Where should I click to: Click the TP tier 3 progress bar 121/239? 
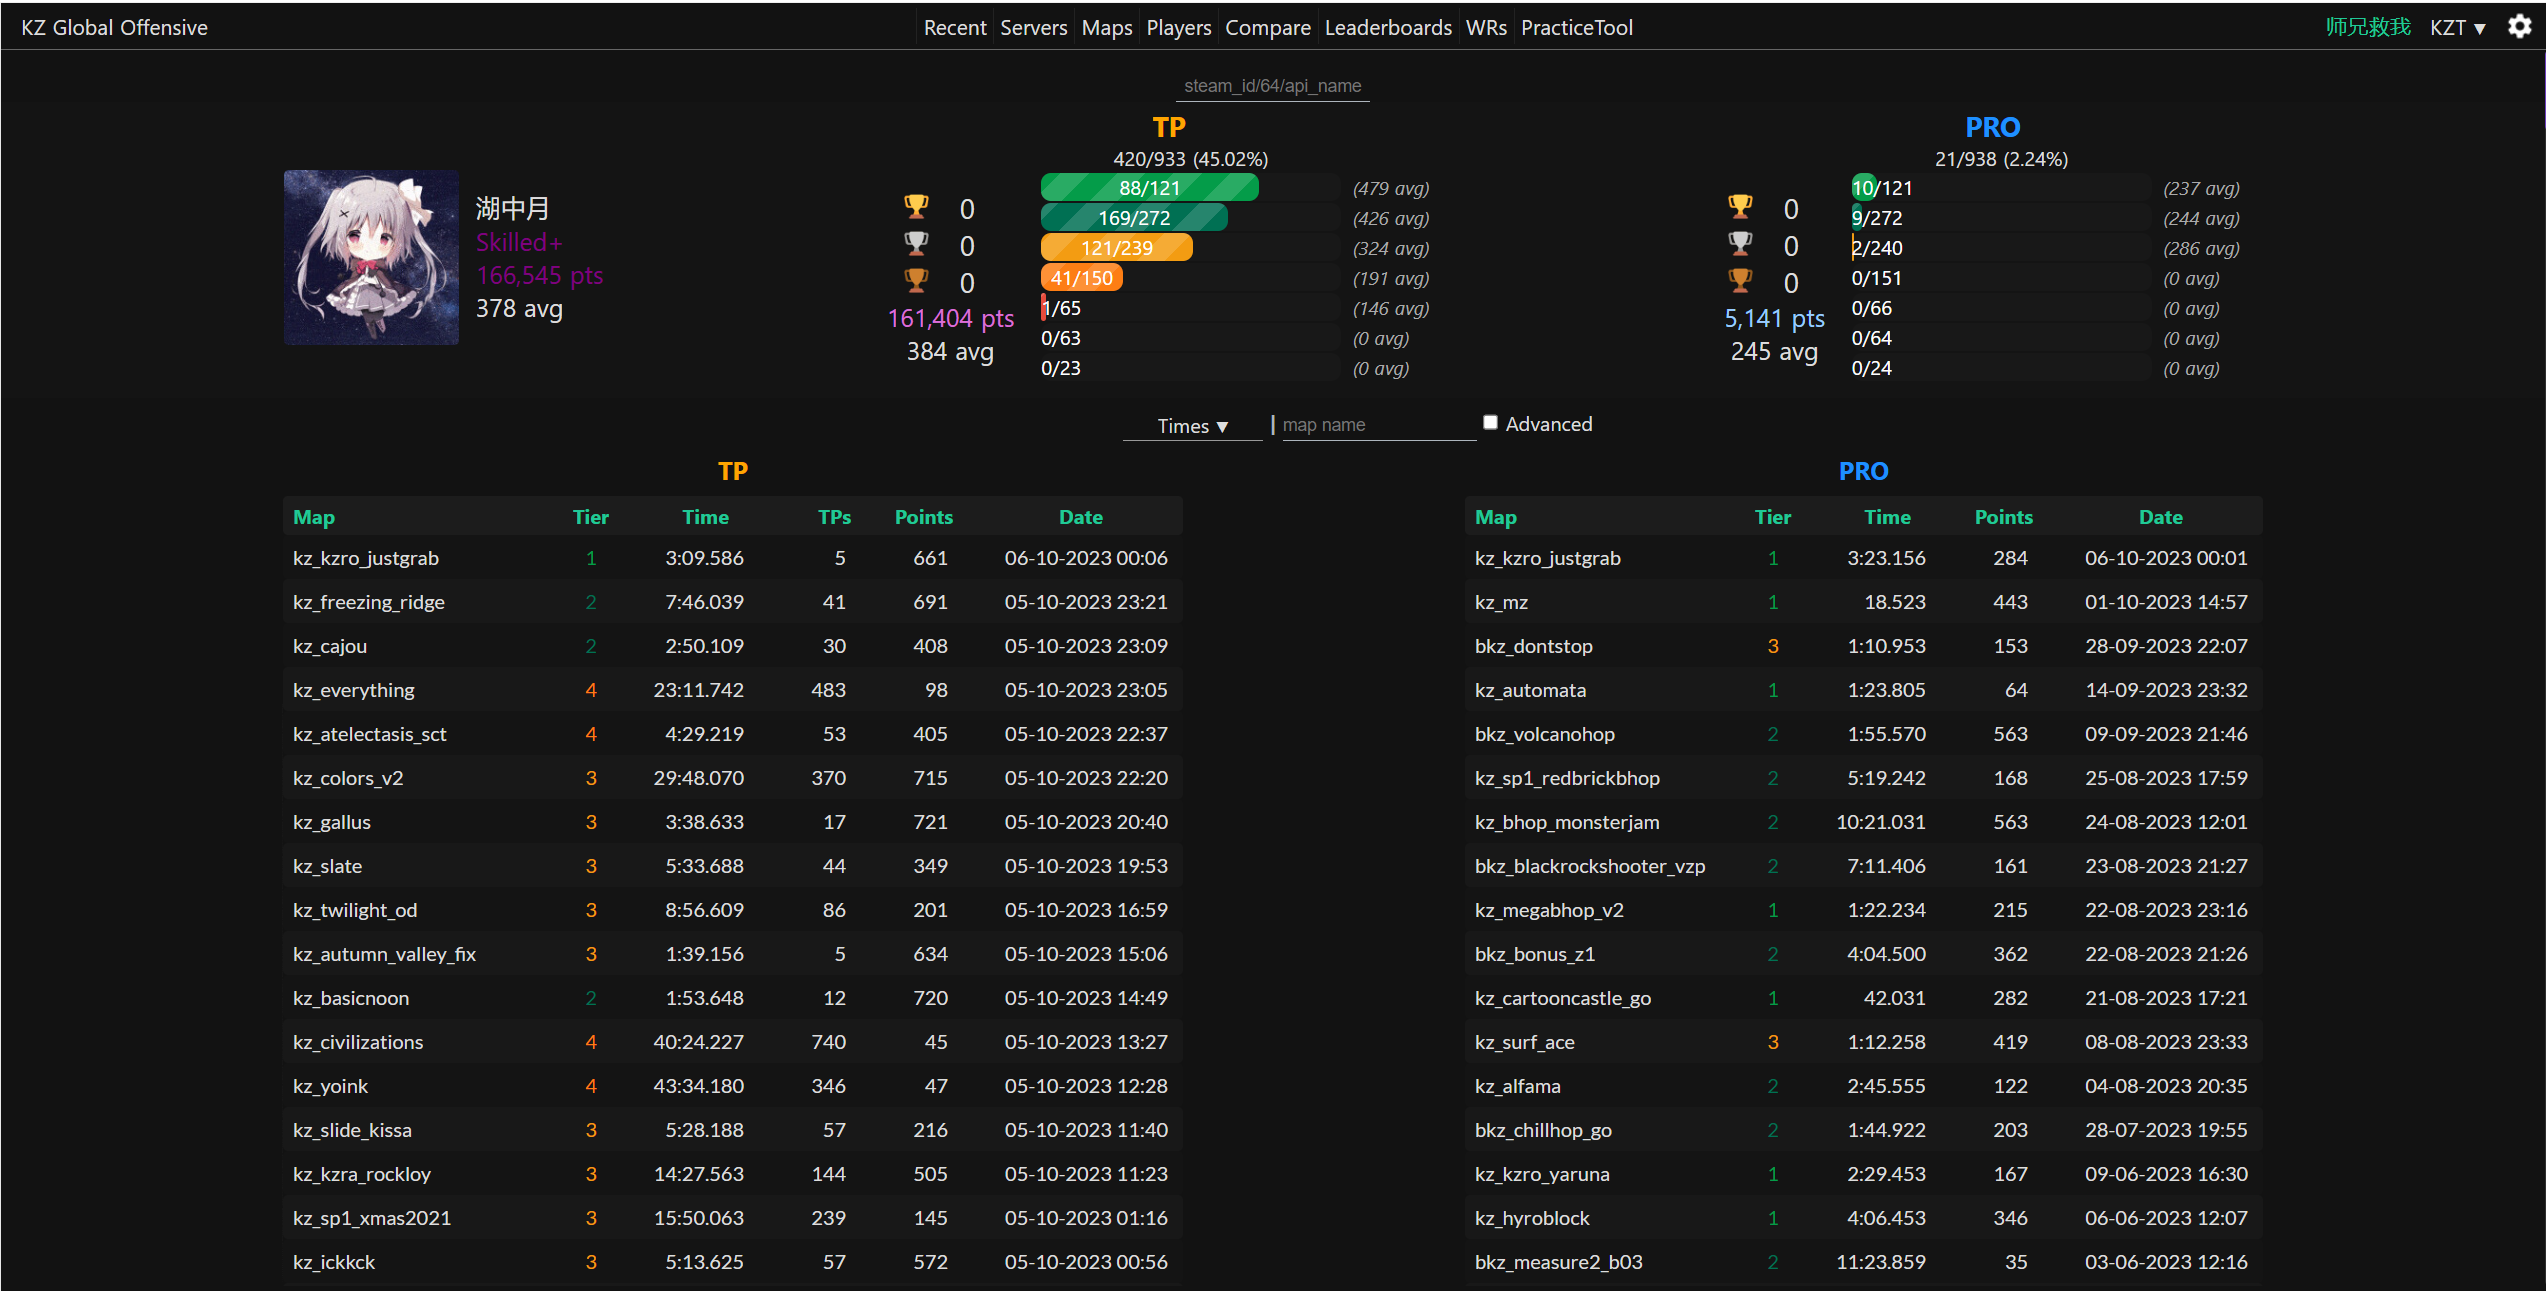(1116, 248)
